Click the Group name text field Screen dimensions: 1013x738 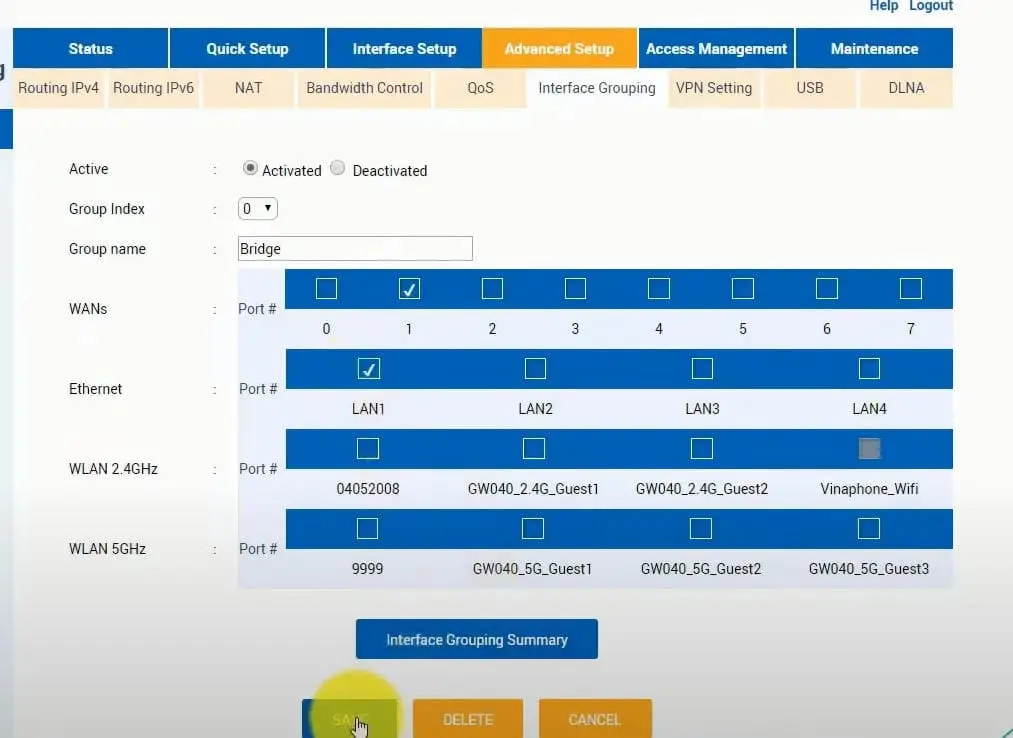355,249
